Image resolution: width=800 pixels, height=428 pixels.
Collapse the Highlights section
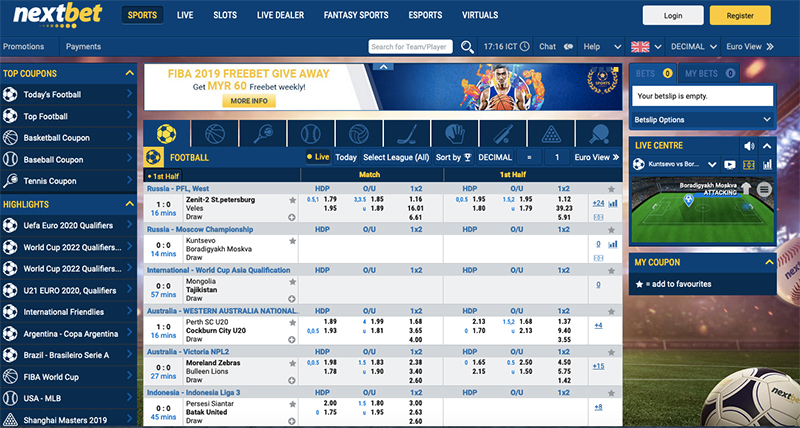pyautogui.click(x=130, y=204)
